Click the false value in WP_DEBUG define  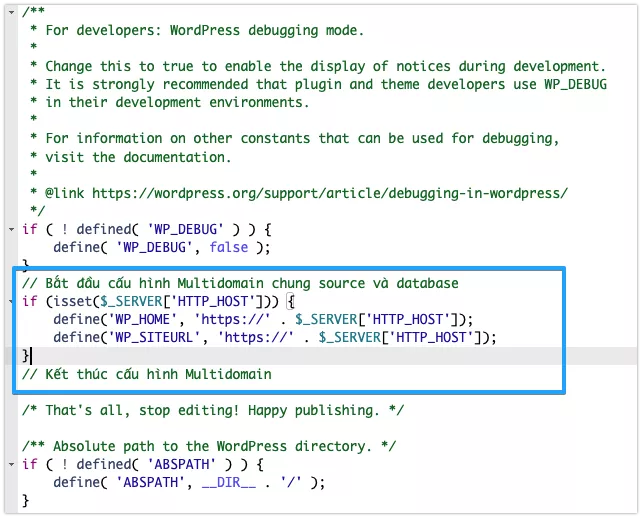coord(229,247)
